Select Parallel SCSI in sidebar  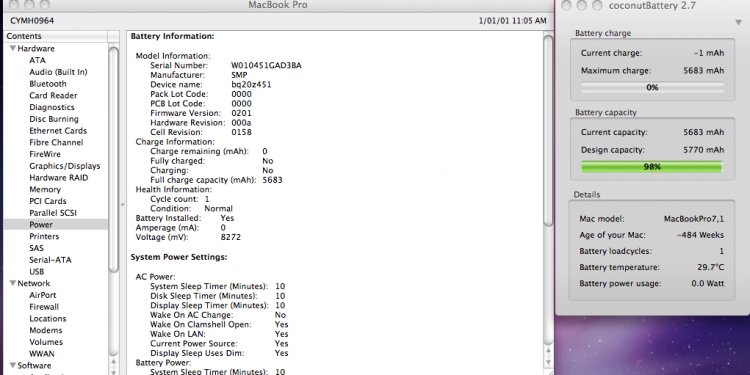tap(53, 213)
